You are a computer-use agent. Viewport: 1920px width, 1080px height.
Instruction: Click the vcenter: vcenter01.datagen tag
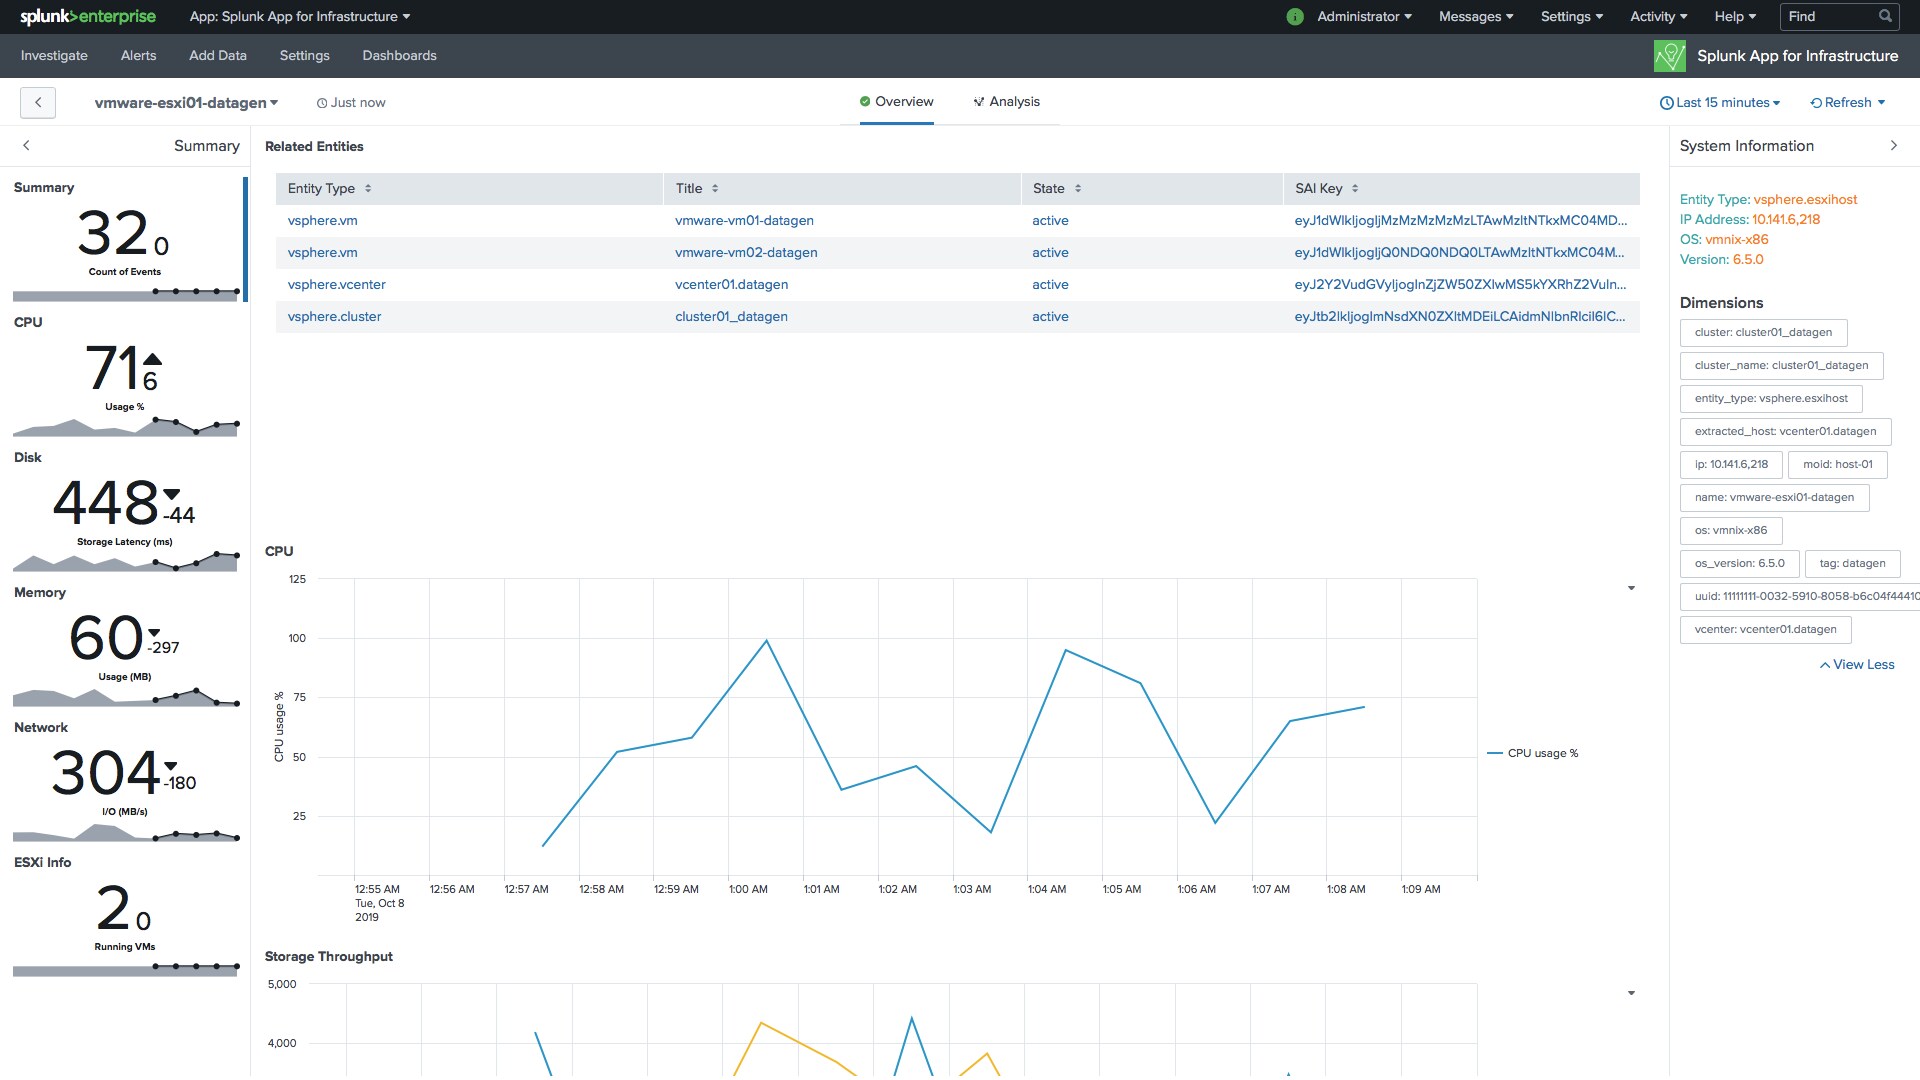click(x=1765, y=629)
